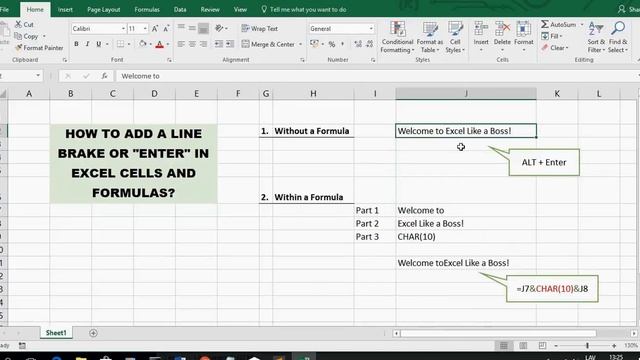Viewport: 640px width, 360px height.
Task: Switch to the Review tab
Action: point(210,9)
